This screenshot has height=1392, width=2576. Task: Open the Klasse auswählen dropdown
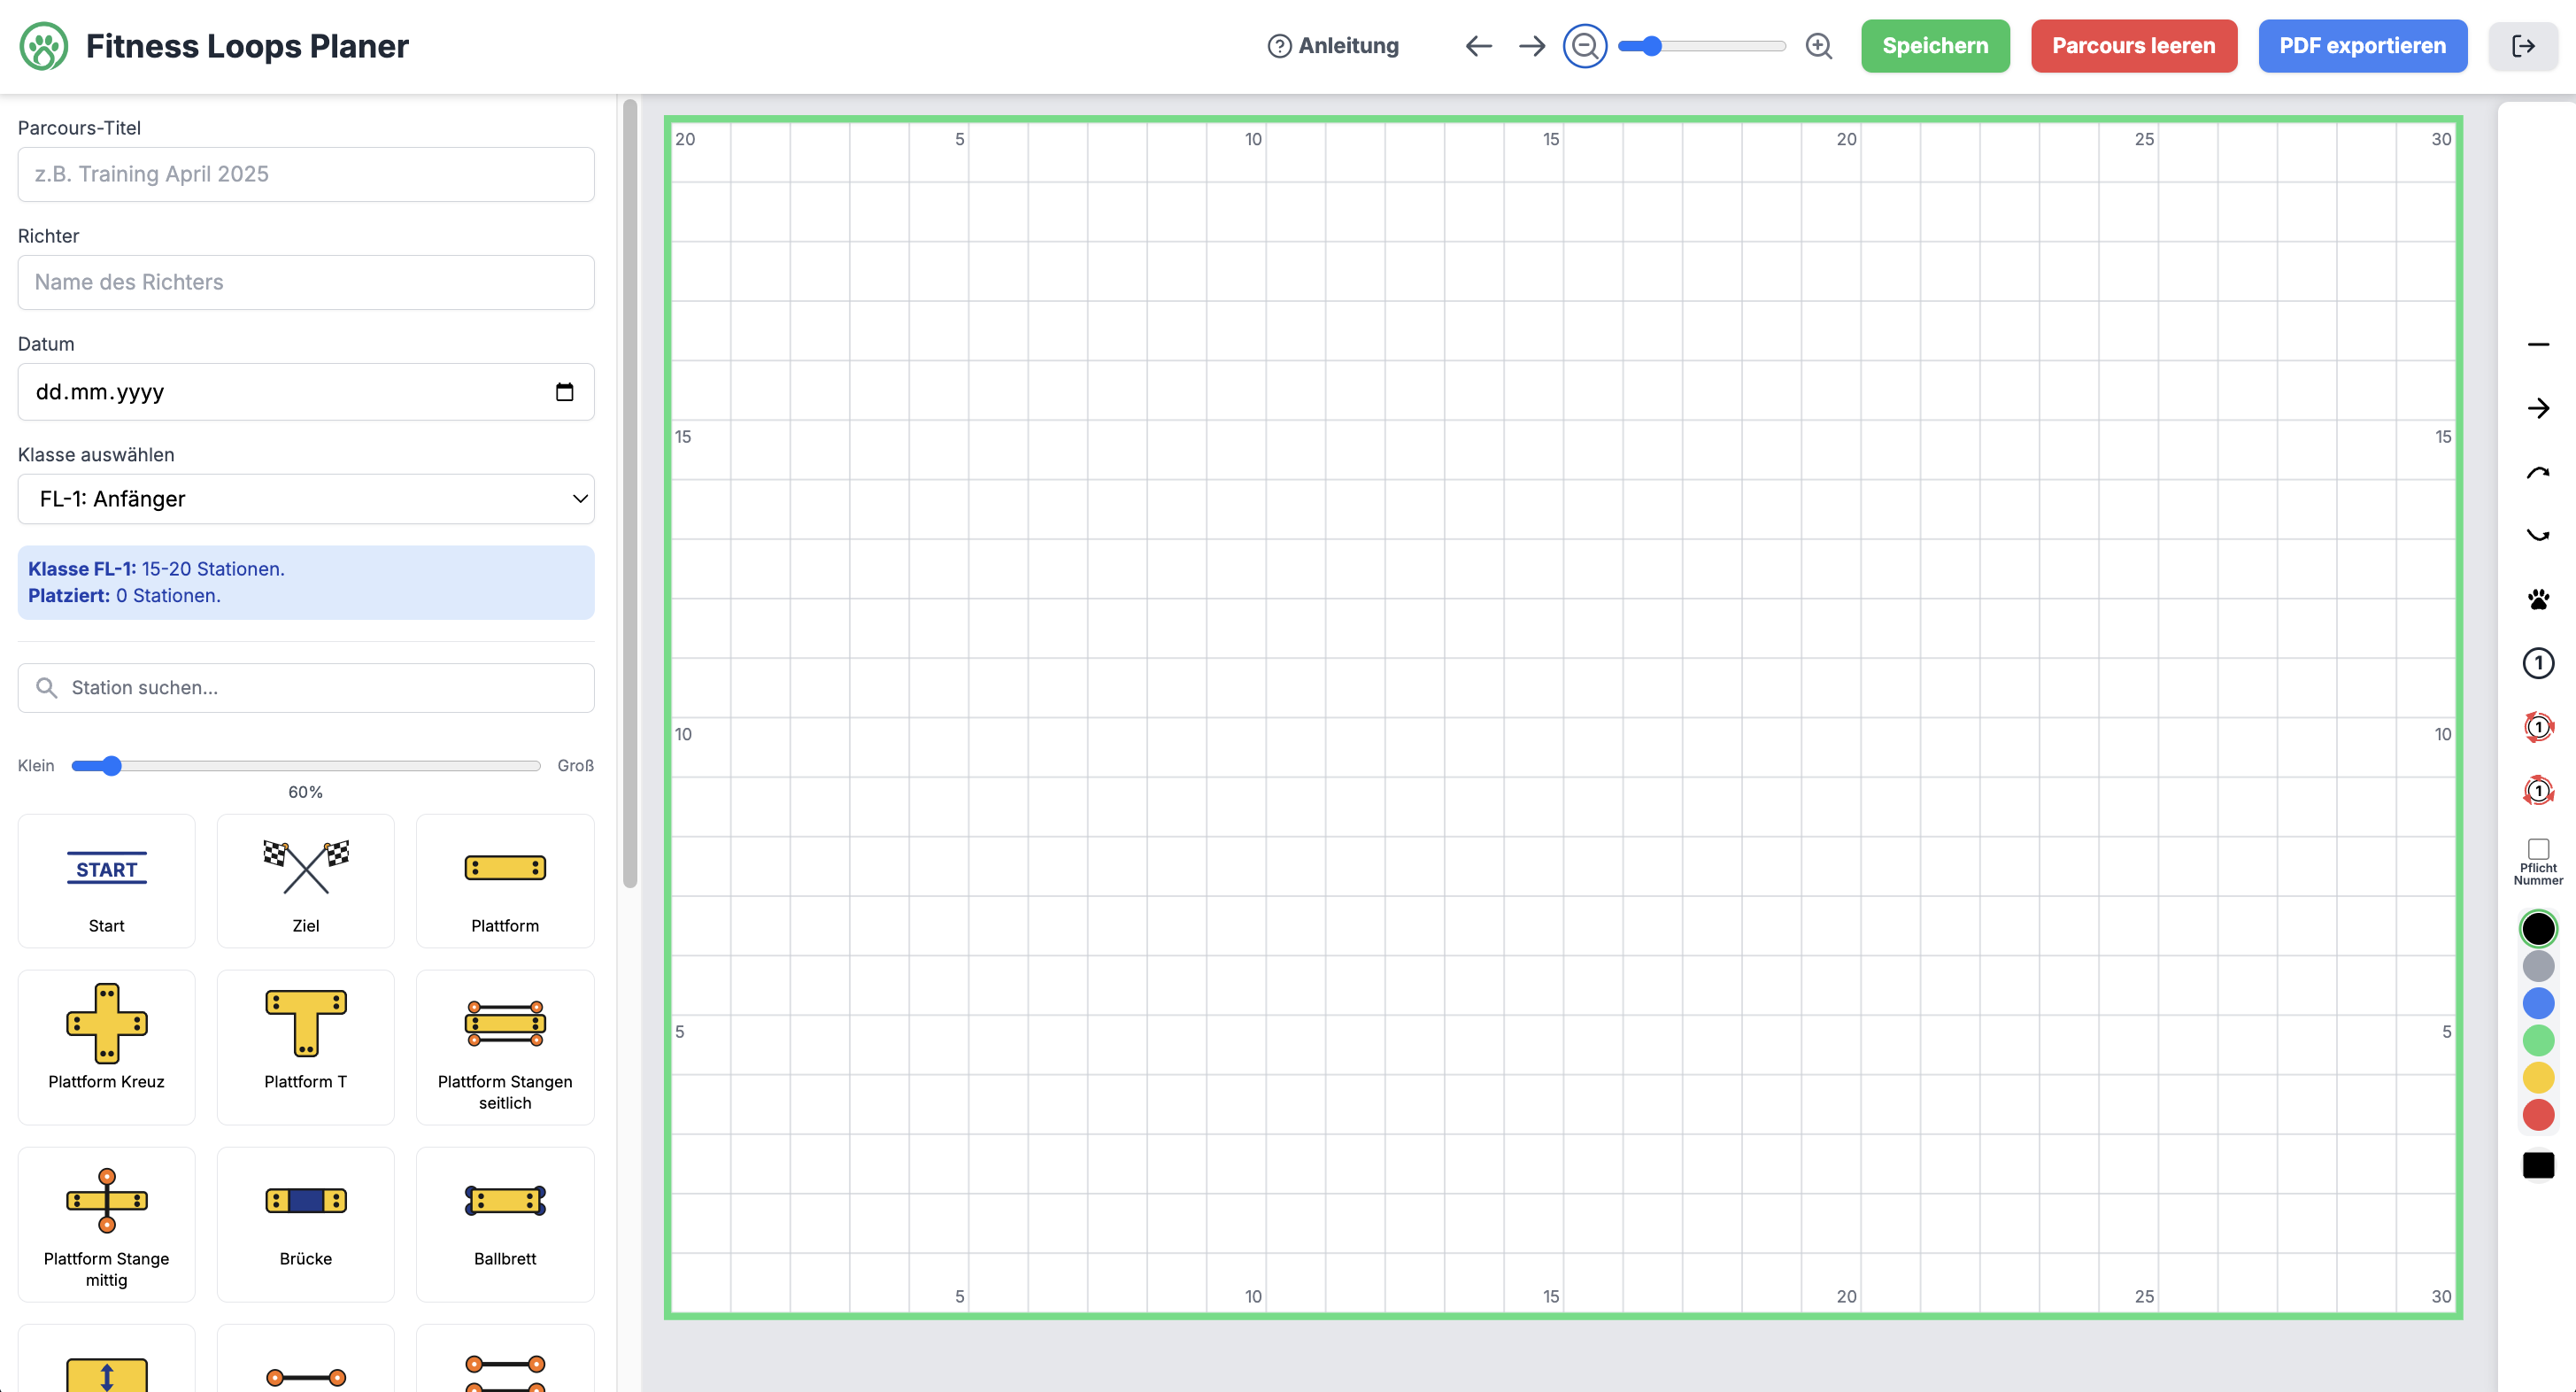(x=306, y=499)
